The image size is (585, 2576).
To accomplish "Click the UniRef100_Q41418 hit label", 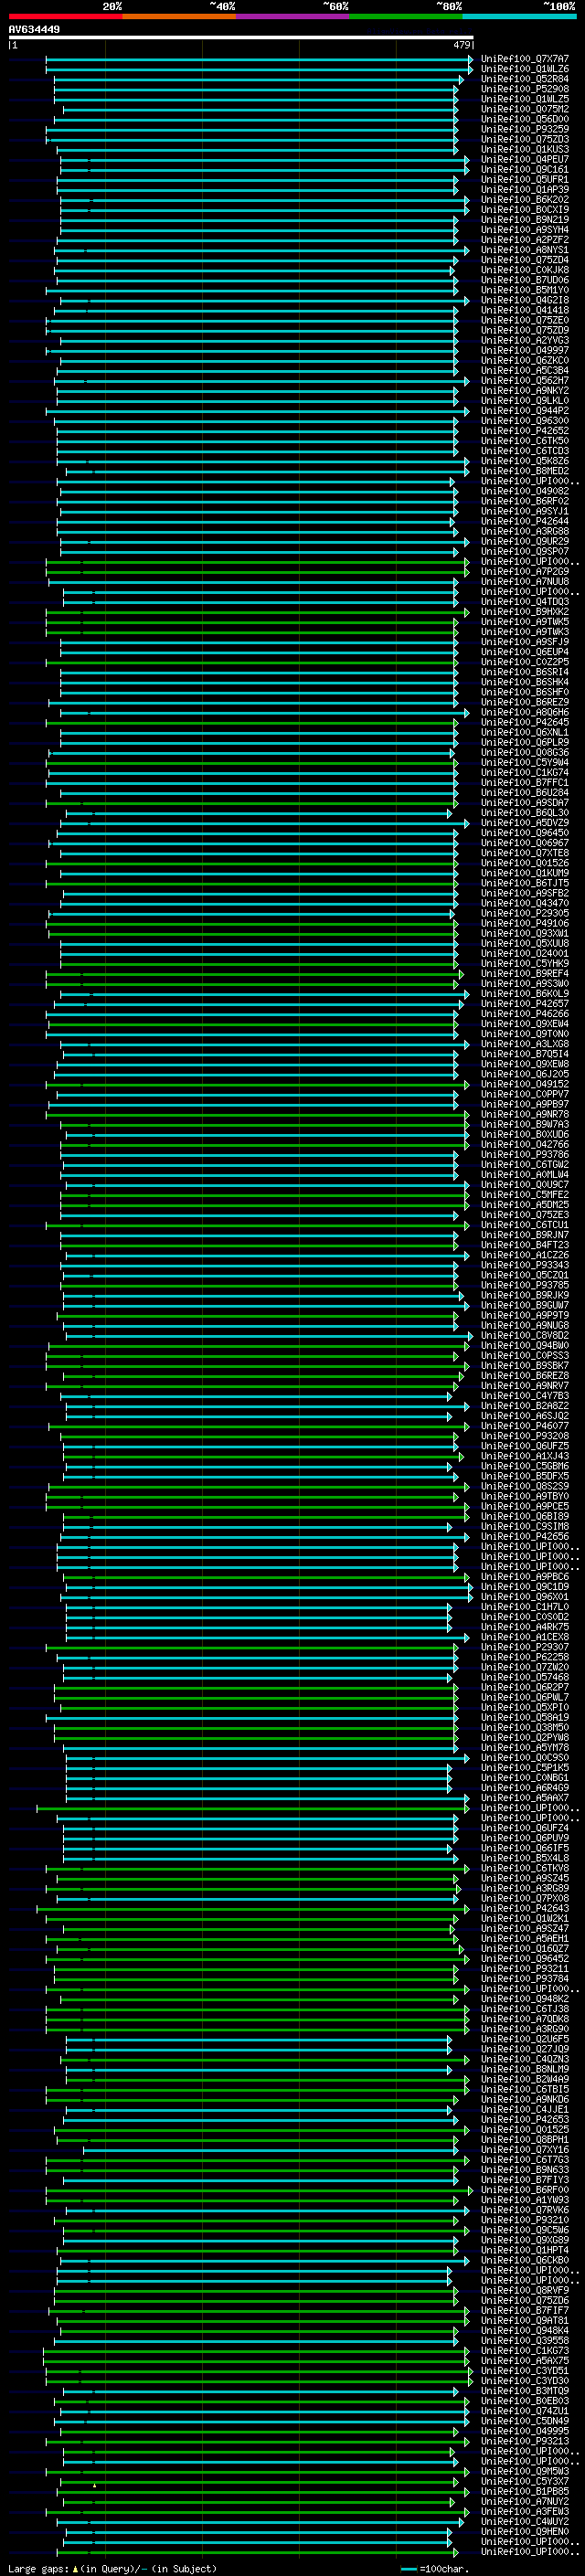I will pos(525,310).
